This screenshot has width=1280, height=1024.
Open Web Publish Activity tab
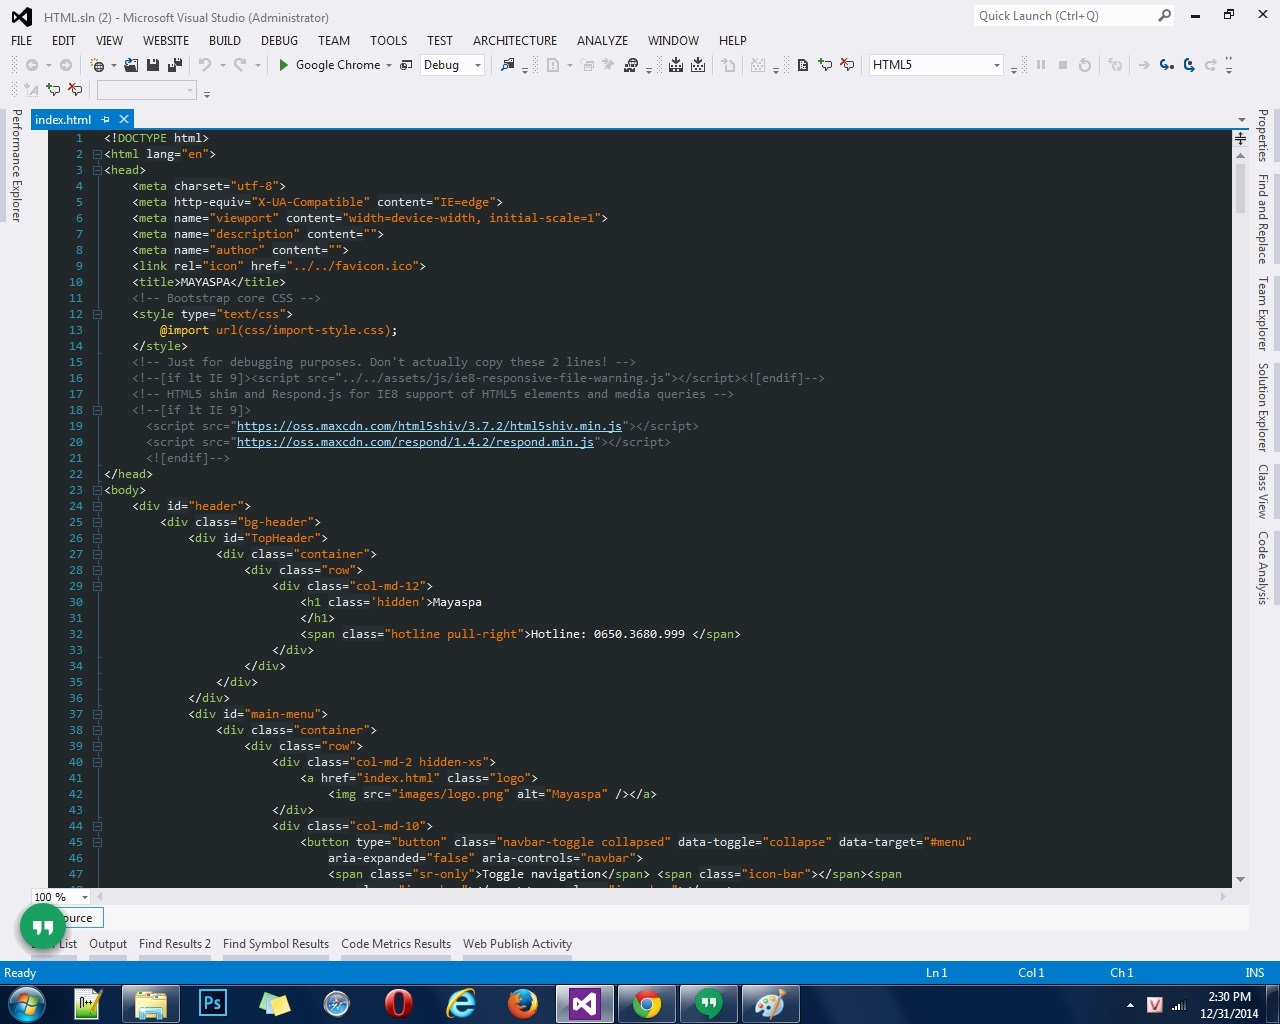pyautogui.click(x=517, y=944)
